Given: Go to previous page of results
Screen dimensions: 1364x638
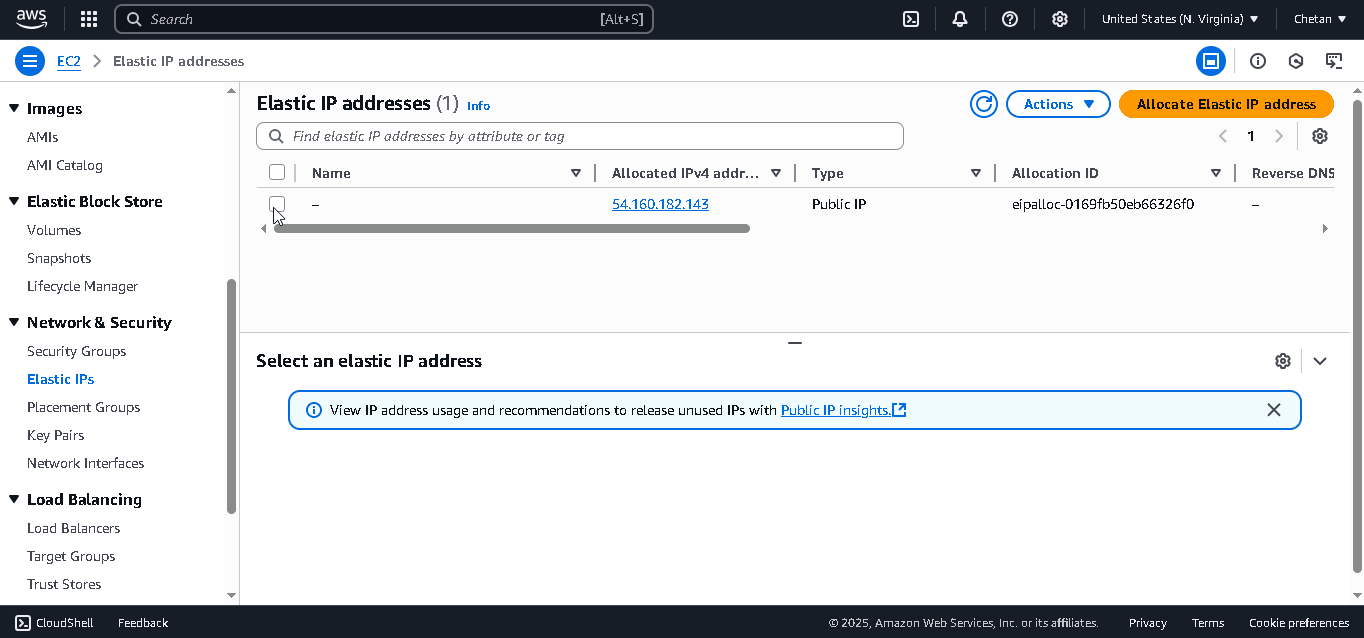Looking at the screenshot, I should pyautogui.click(x=1222, y=136).
